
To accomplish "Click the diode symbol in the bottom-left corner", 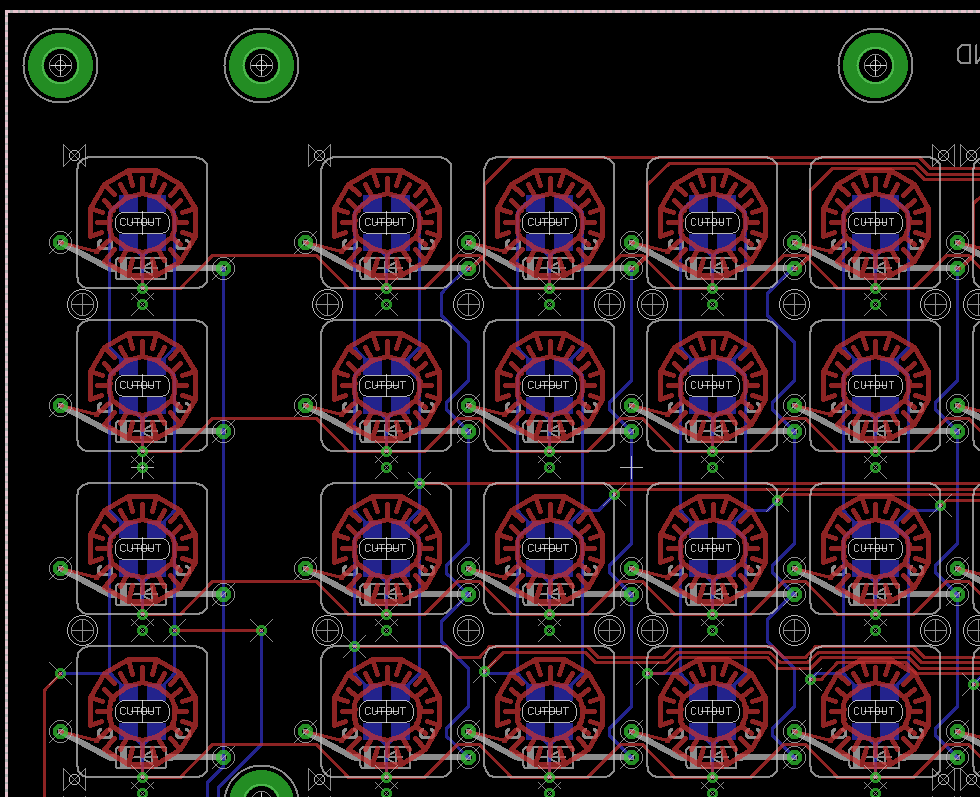I will point(74,779).
